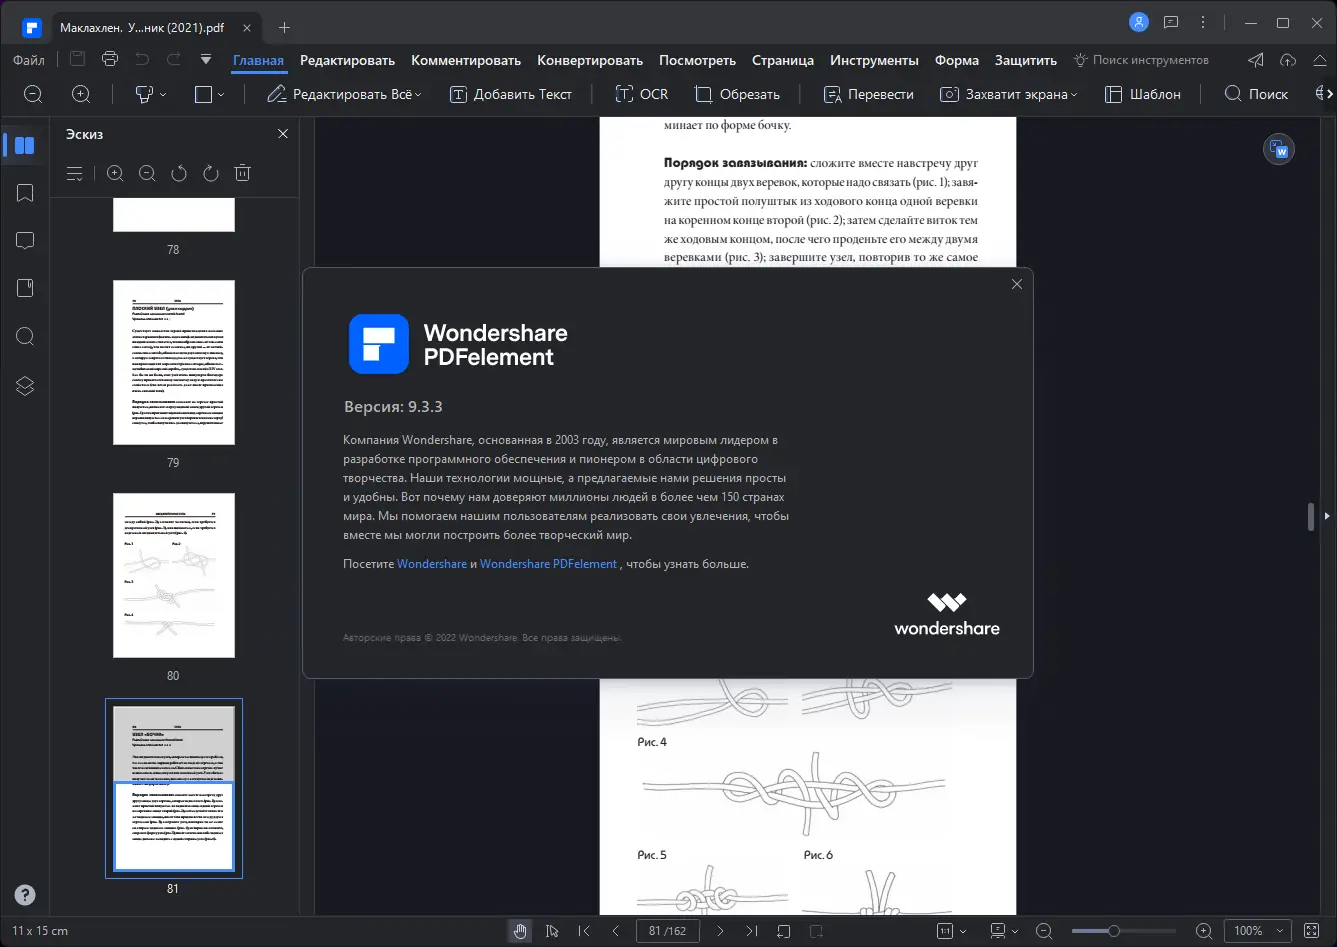Open the Редактировать Всё dropdown

coord(344,93)
